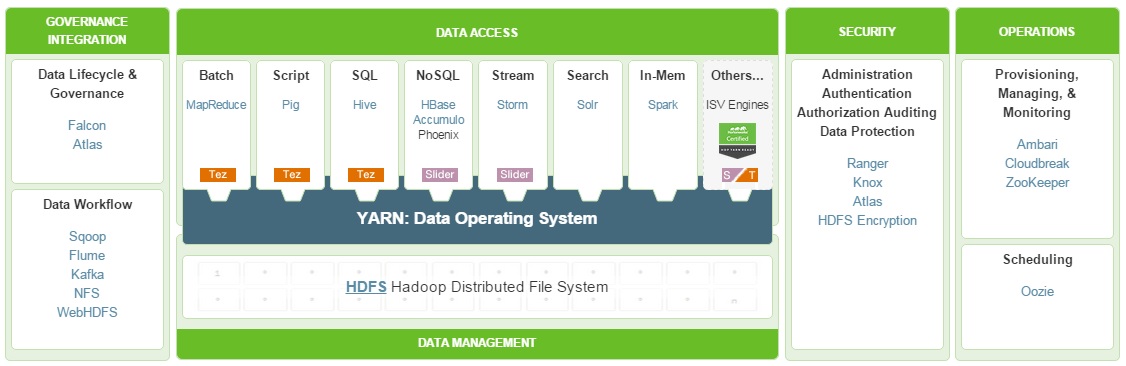Click the Data Access header
The width and height of the screenshot is (1126, 366).
click(477, 32)
